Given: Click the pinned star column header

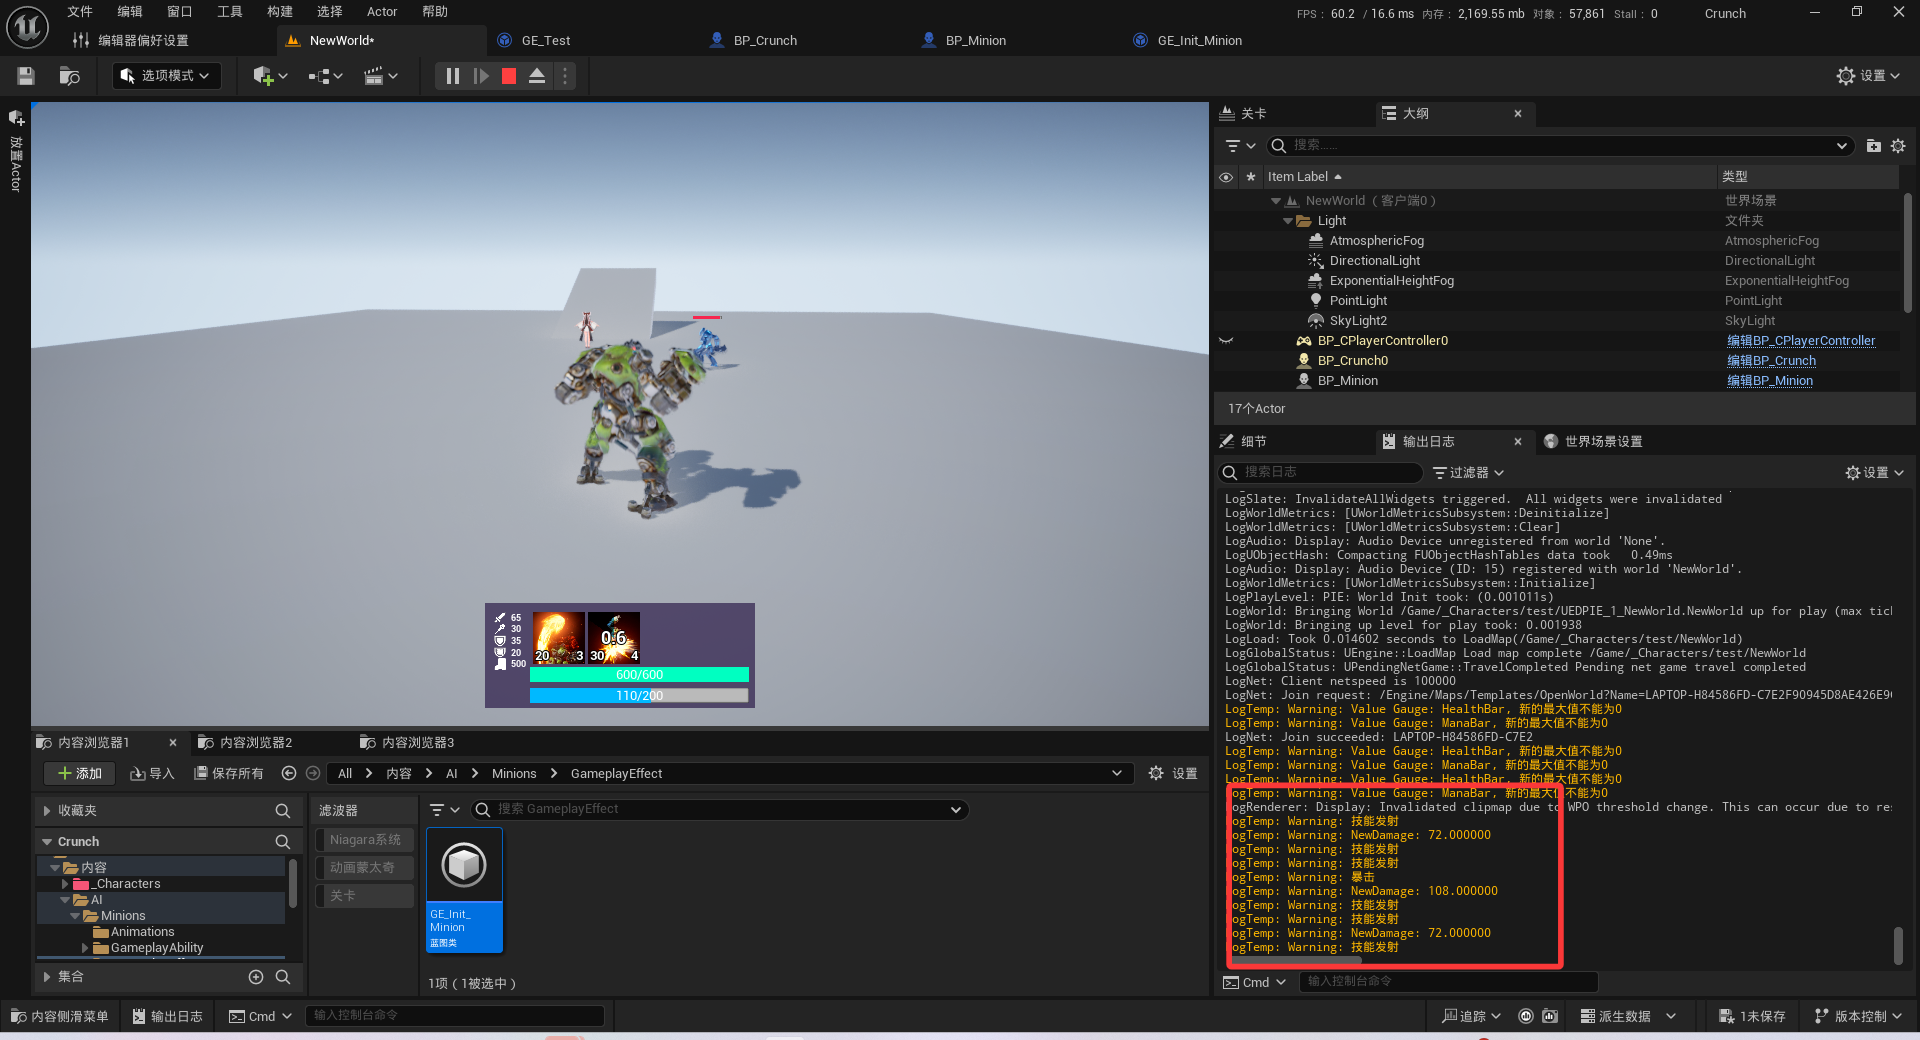Looking at the screenshot, I should pyautogui.click(x=1250, y=177).
